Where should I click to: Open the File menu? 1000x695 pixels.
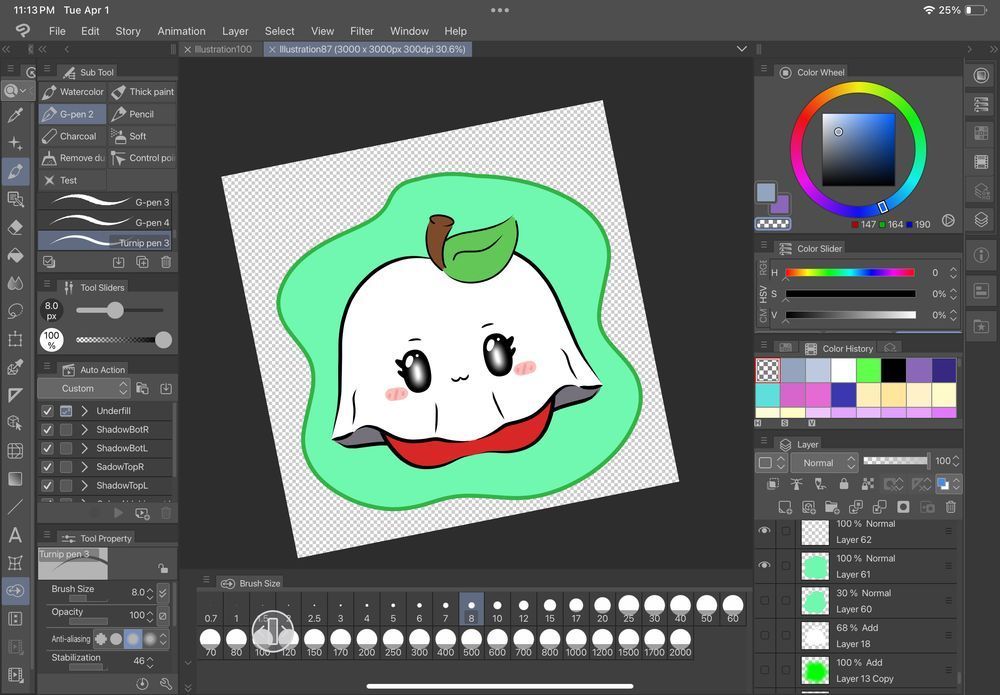pyautogui.click(x=57, y=31)
